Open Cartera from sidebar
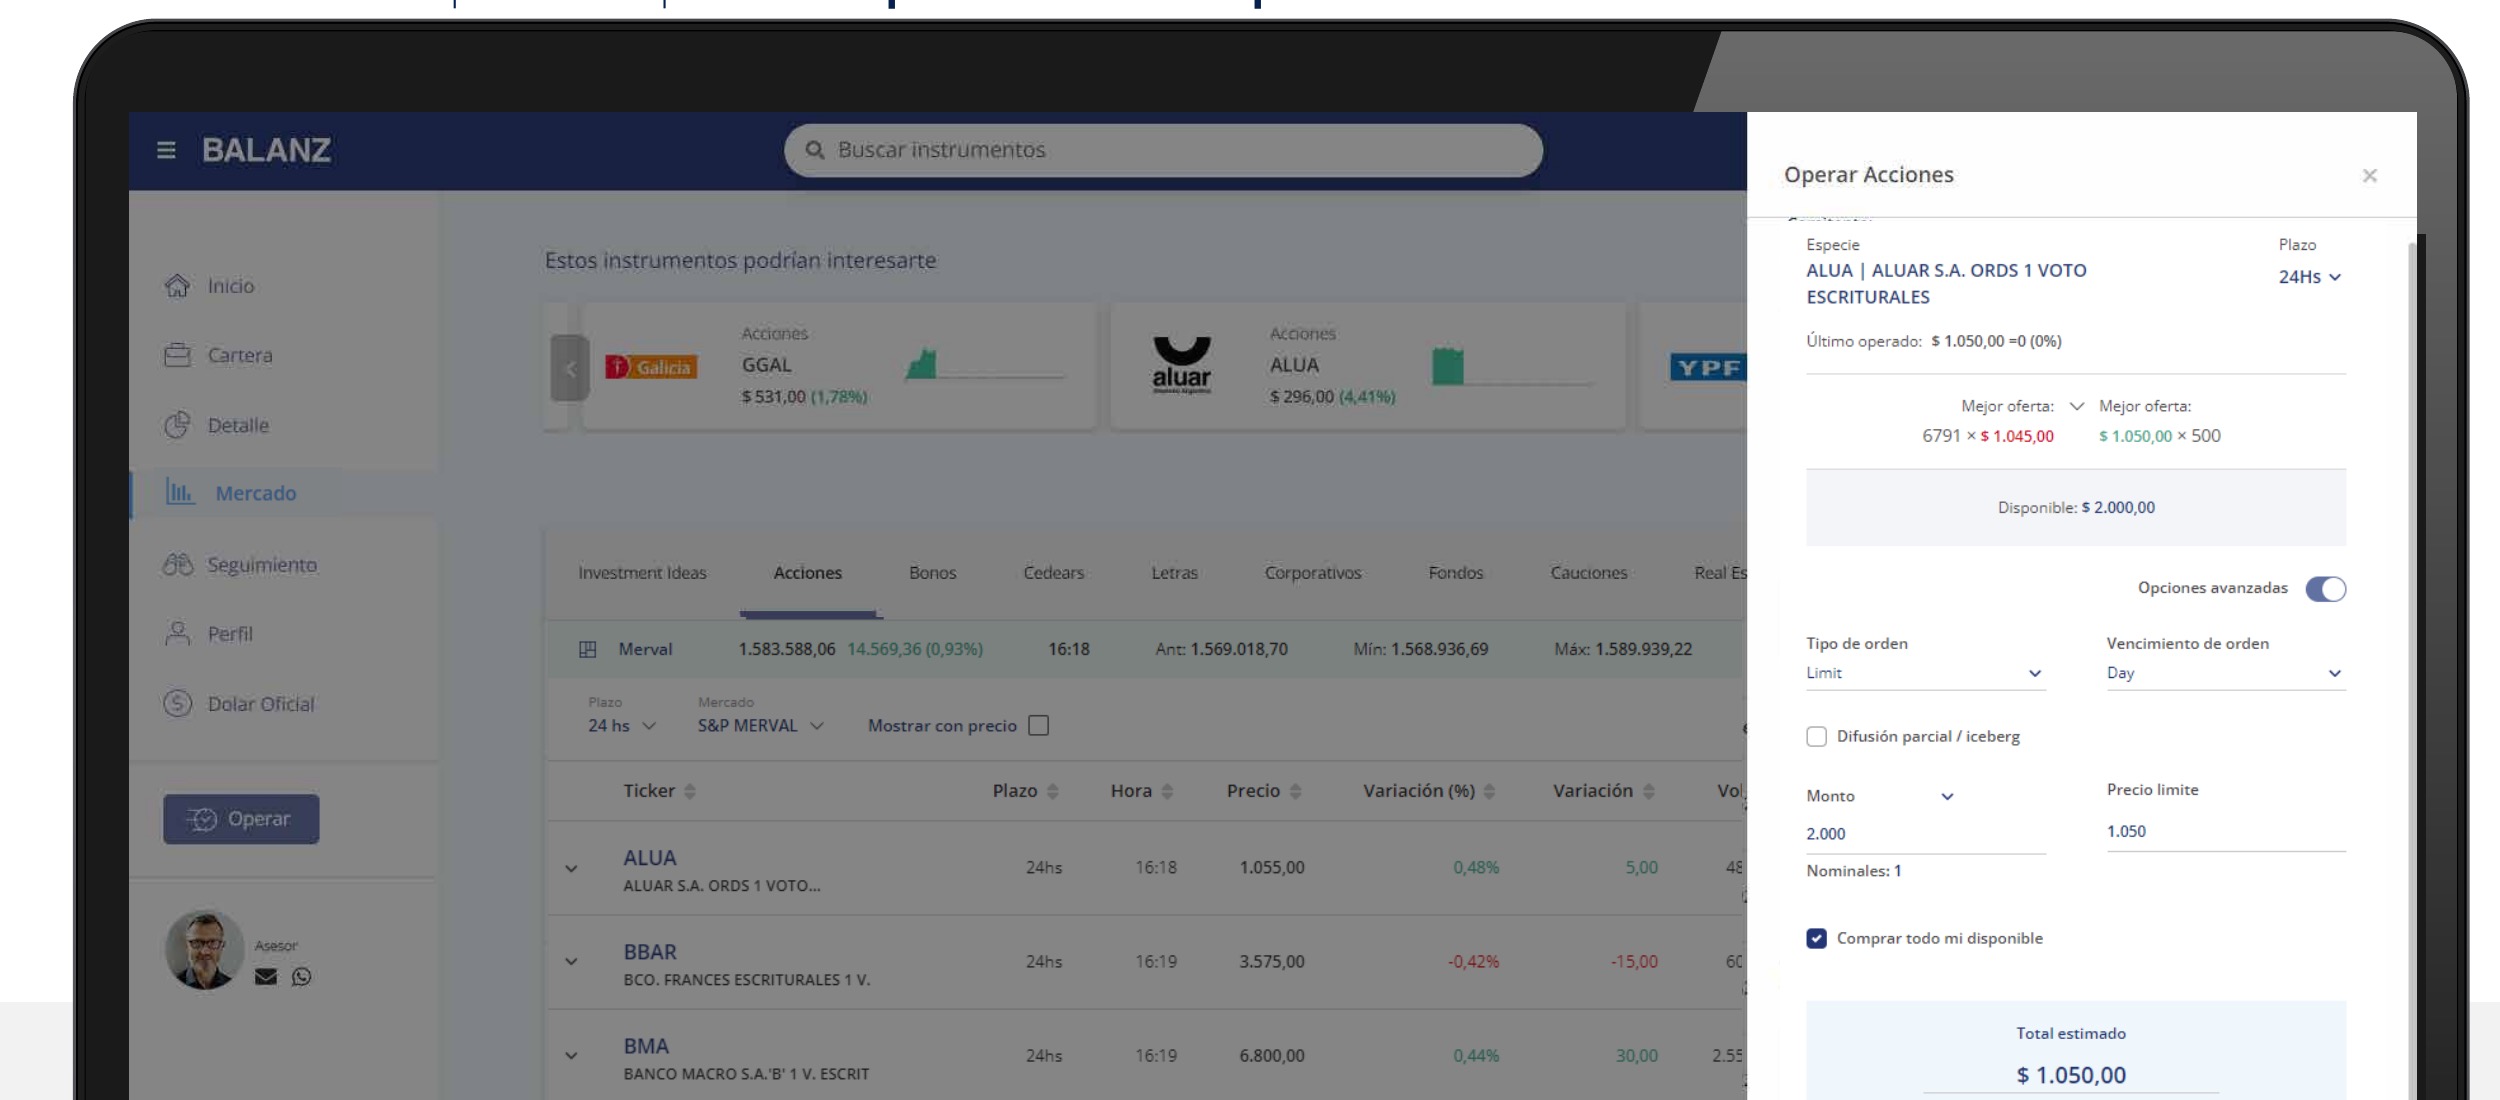This screenshot has width=2500, height=1100. click(x=240, y=355)
